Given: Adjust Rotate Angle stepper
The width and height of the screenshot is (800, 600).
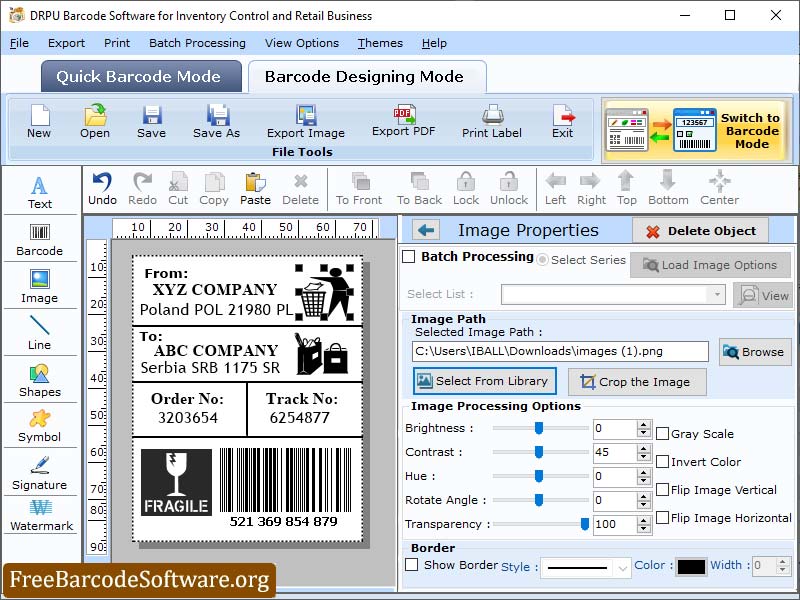Looking at the screenshot, I should [x=644, y=500].
